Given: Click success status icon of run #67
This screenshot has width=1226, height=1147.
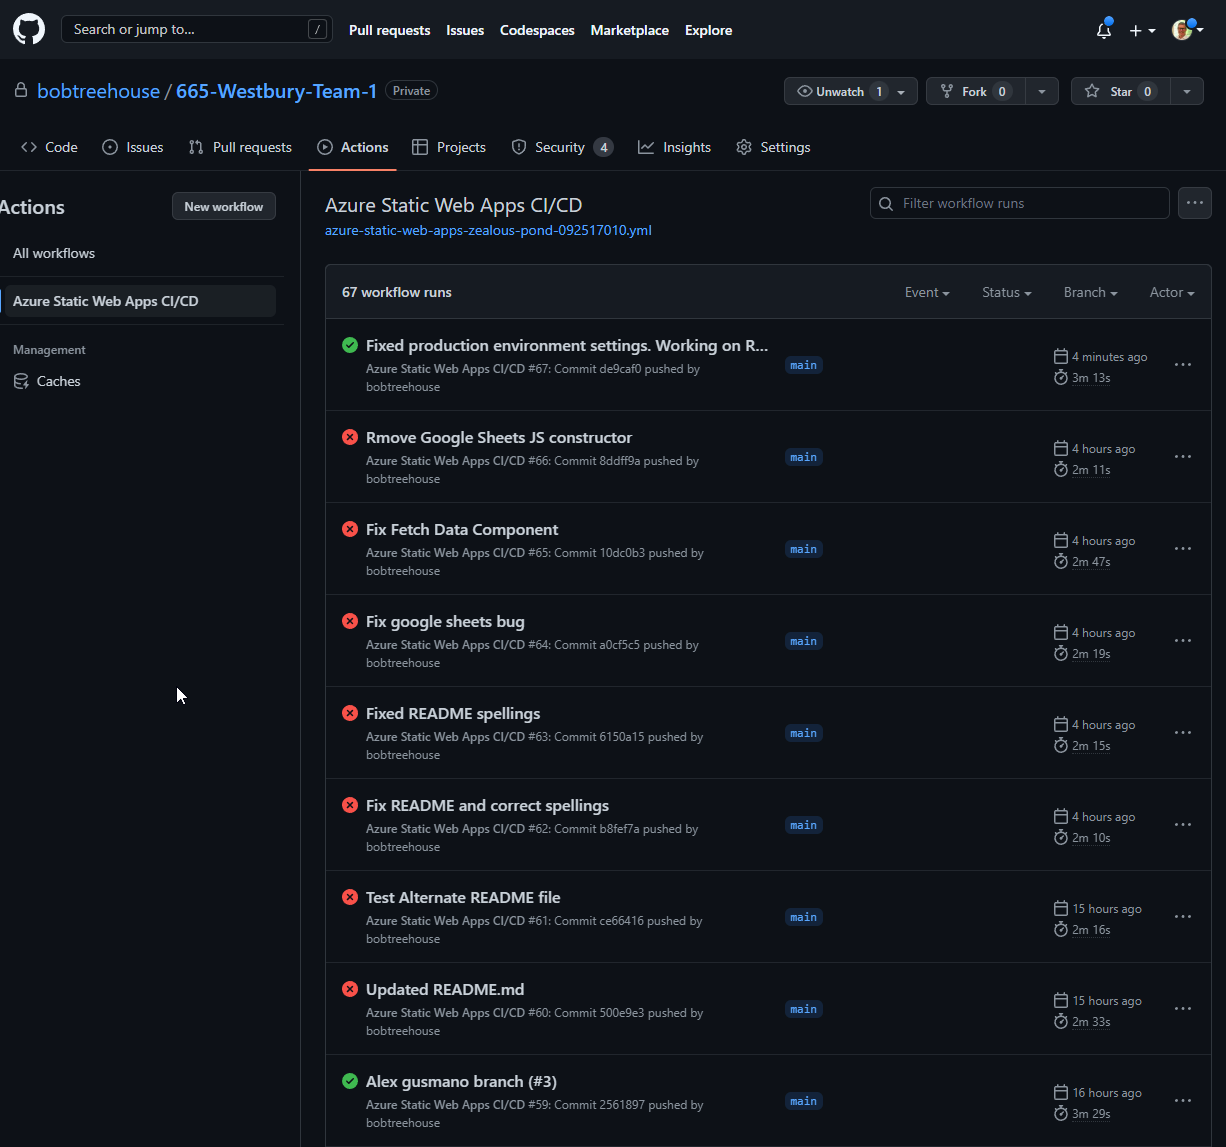Looking at the screenshot, I should point(350,345).
